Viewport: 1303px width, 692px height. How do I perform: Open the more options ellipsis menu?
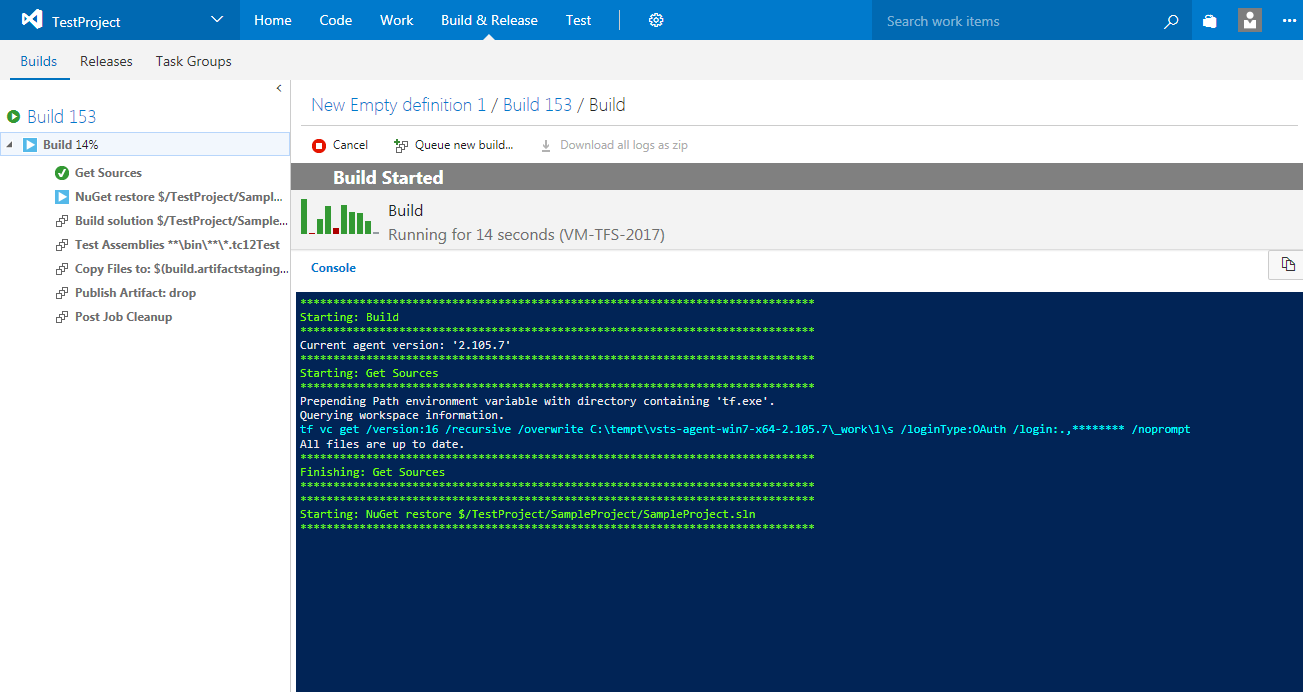(x=1288, y=21)
